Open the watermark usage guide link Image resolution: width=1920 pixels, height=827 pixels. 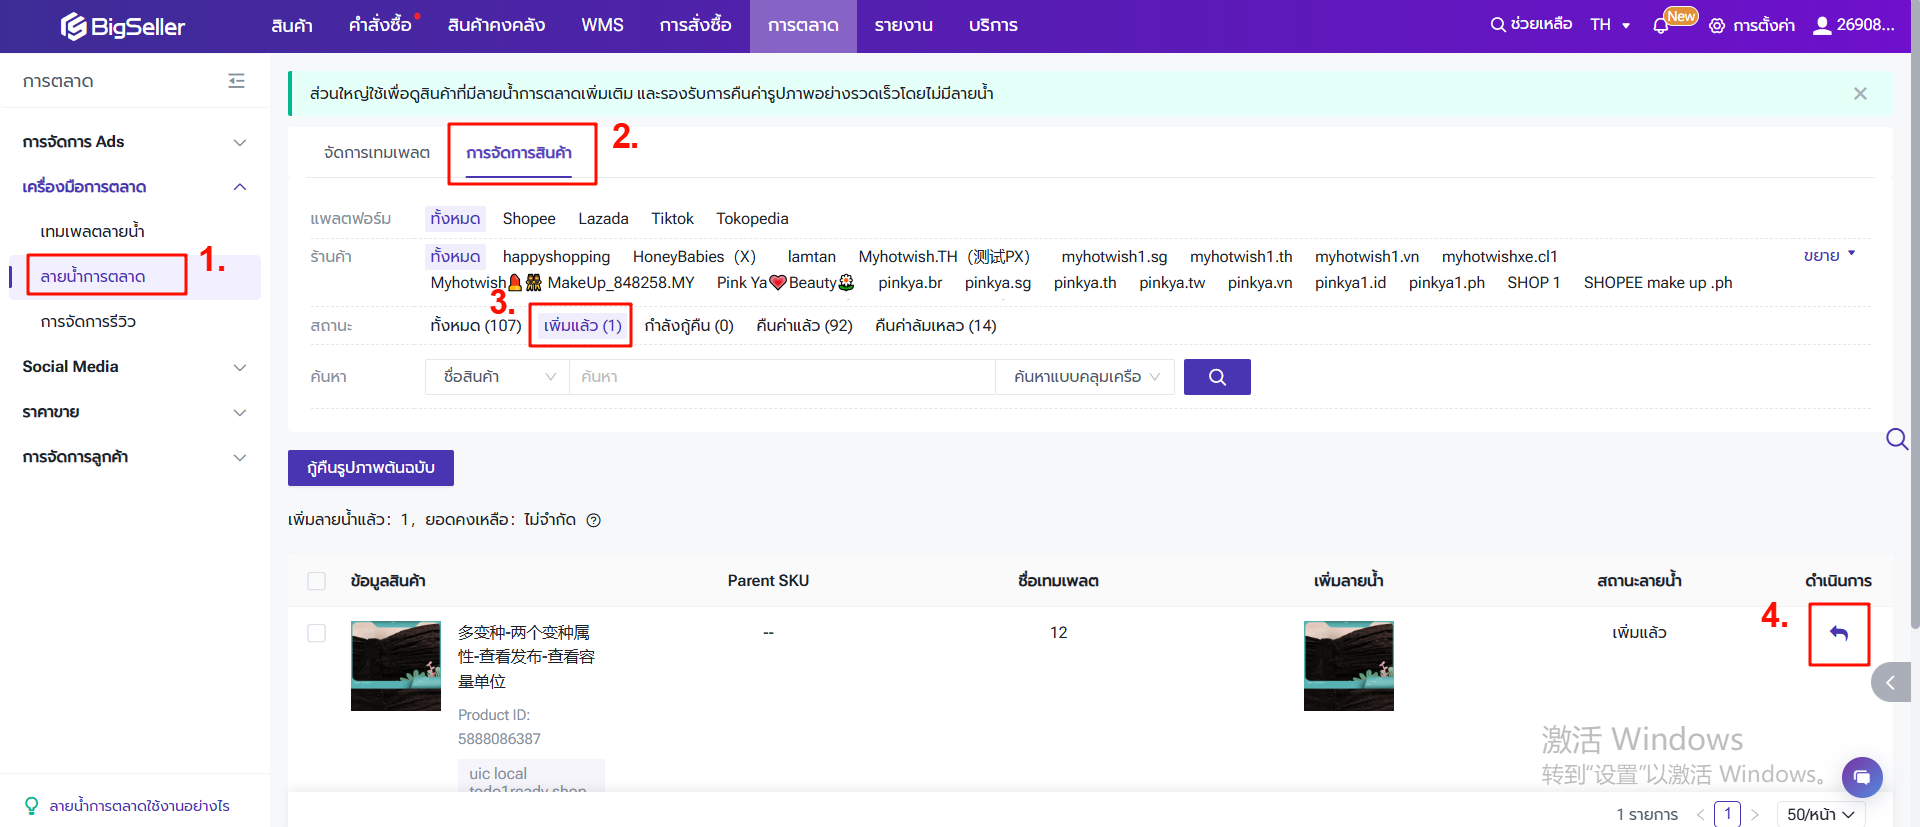coord(139,806)
